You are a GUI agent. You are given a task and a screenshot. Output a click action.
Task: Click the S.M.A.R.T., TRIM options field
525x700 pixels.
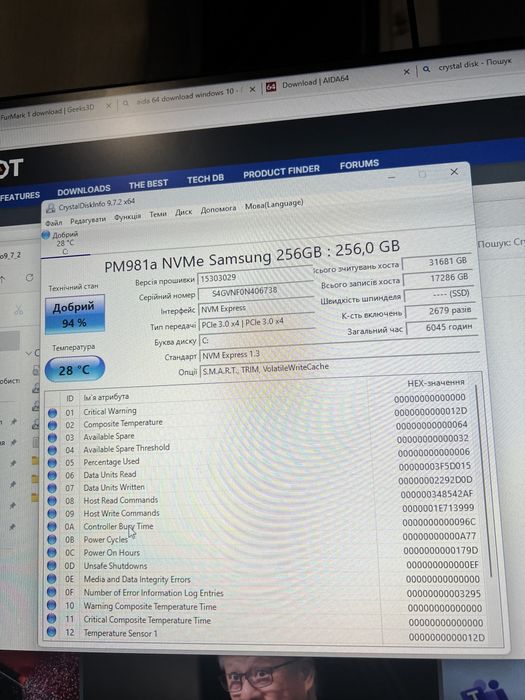(341, 369)
